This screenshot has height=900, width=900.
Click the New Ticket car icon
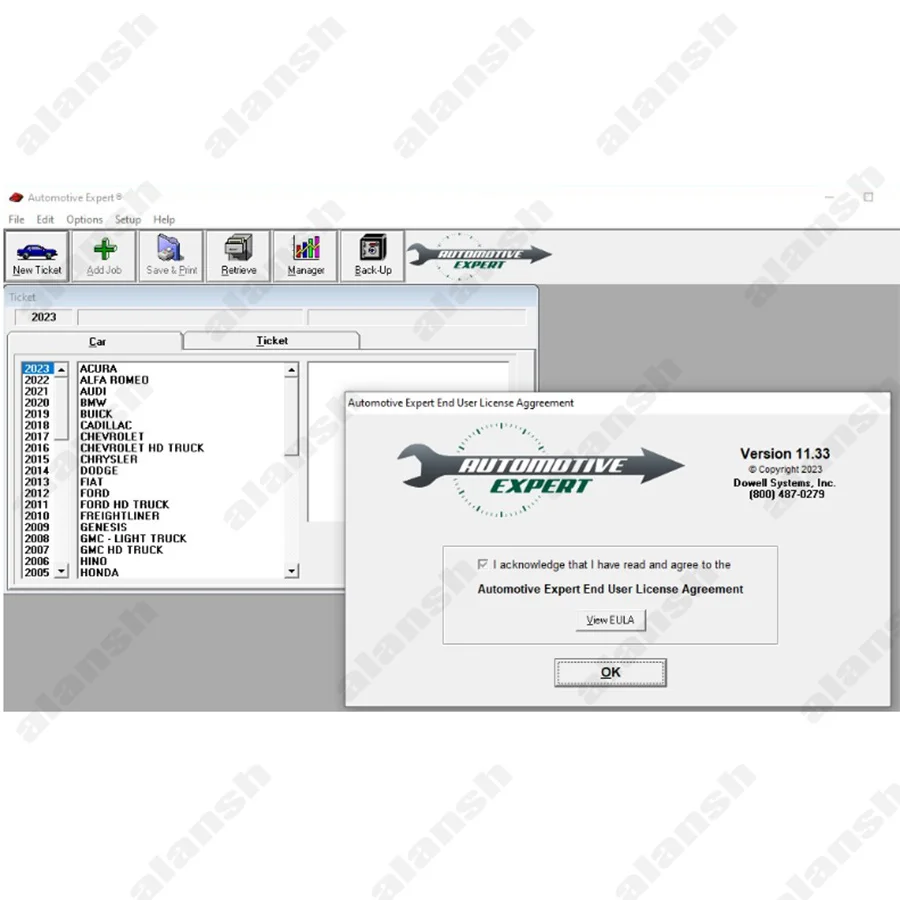(x=37, y=251)
